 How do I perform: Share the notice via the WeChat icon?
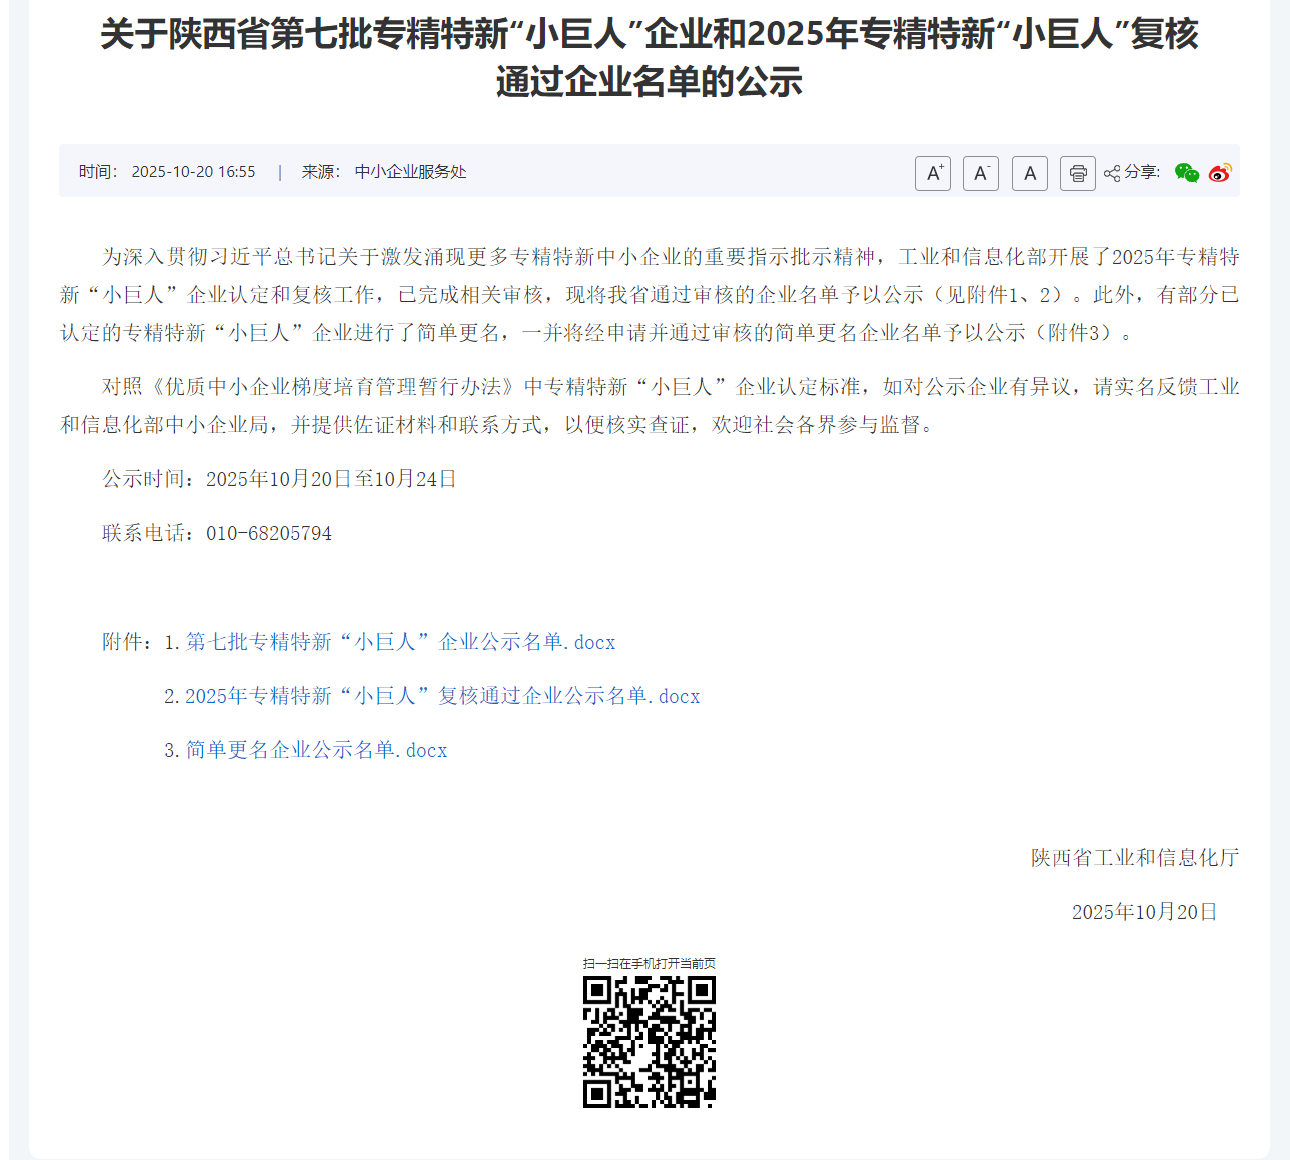coord(1186,172)
